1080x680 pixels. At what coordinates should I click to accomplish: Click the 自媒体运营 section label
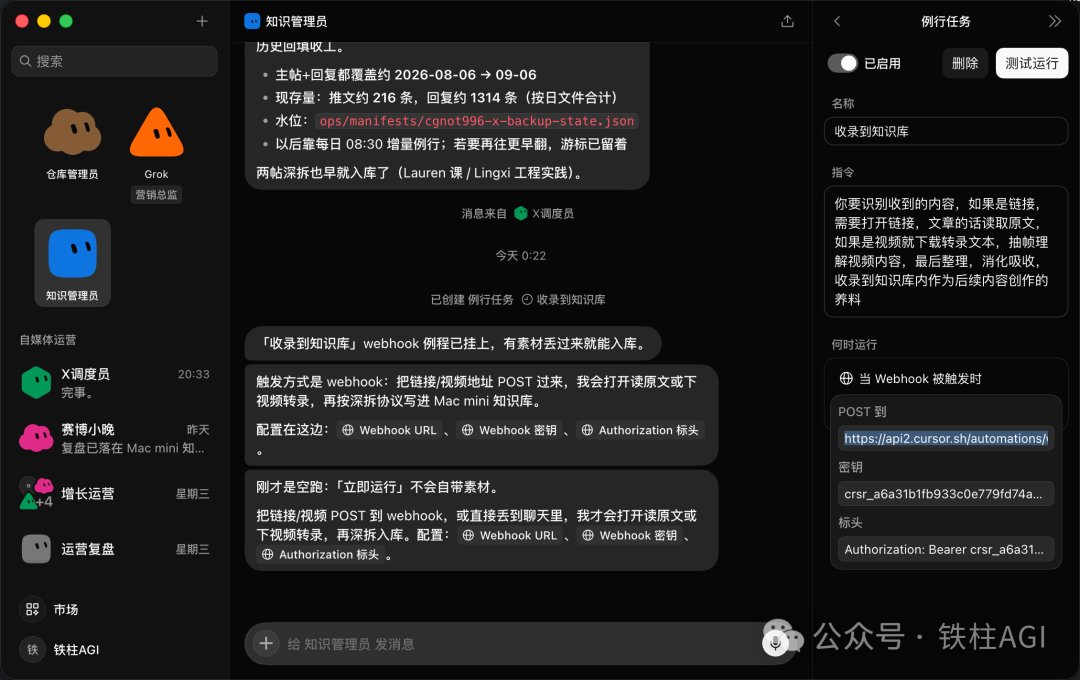48,340
